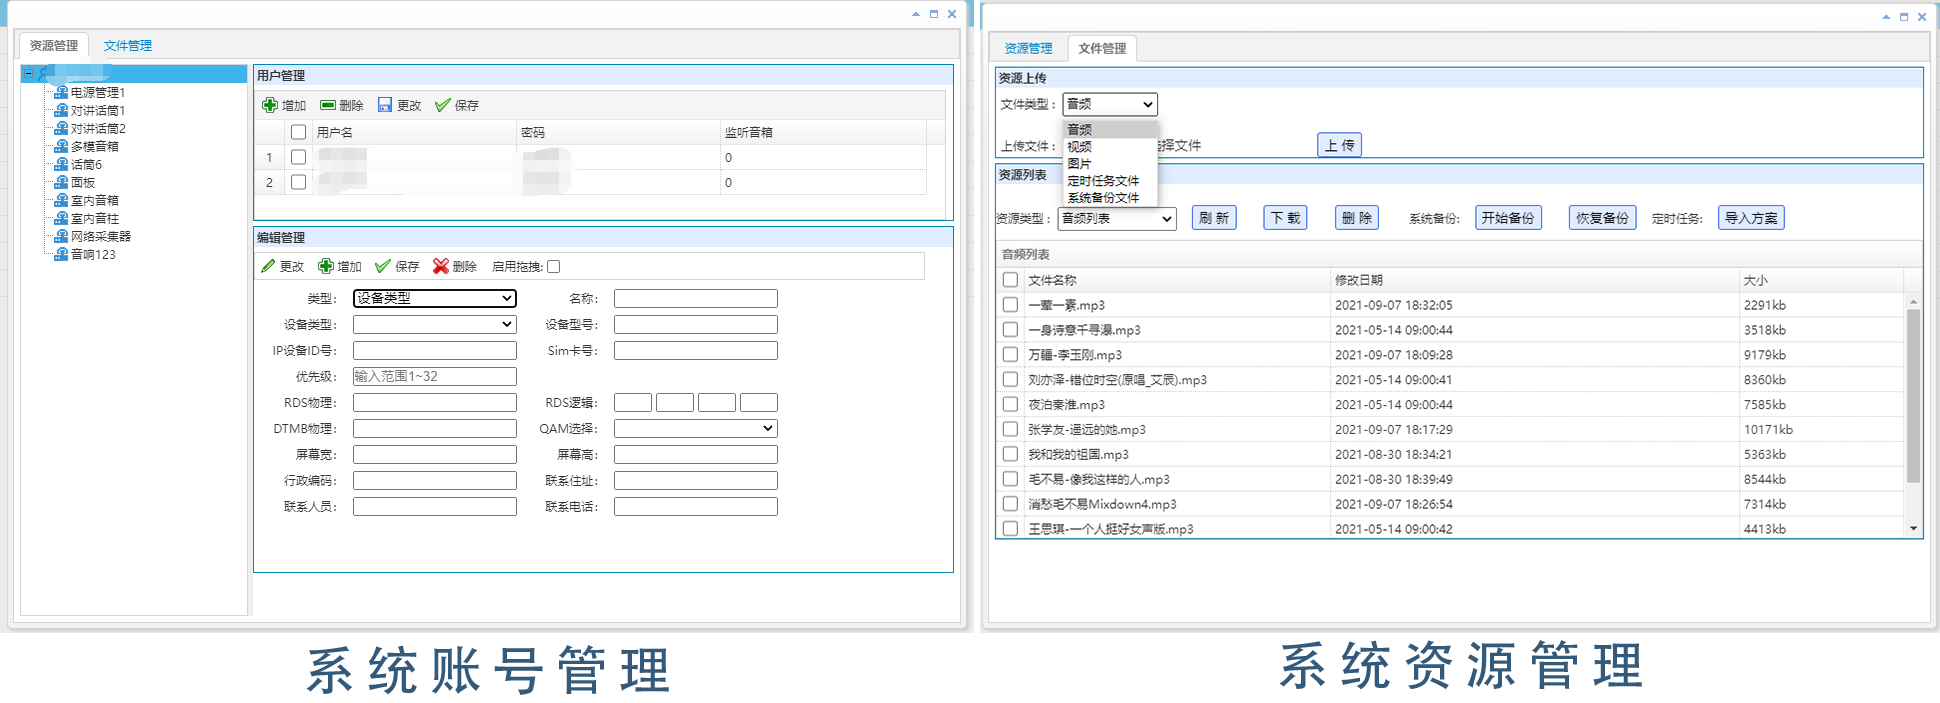
Task: Enable the 启用拖拽 checkbox
Action: pos(554,266)
